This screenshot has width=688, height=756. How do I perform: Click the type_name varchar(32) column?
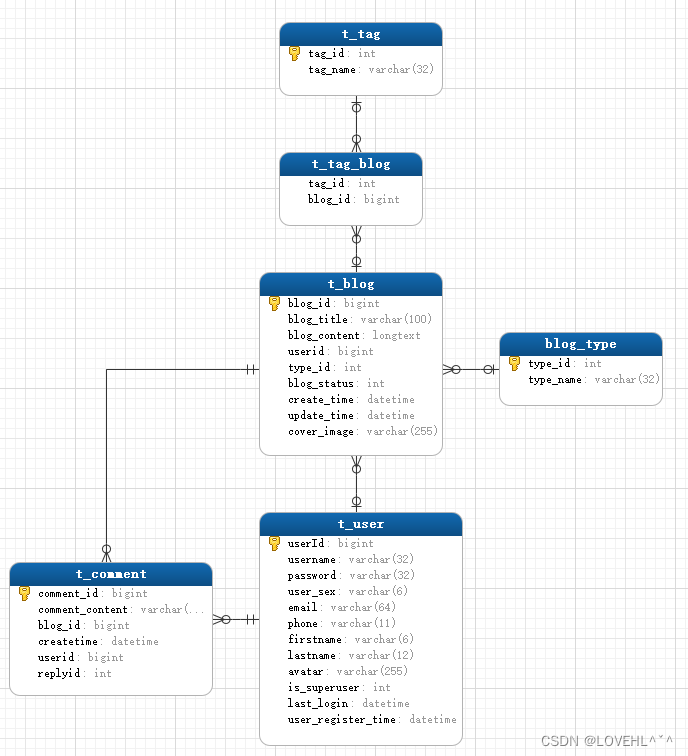pyautogui.click(x=594, y=379)
